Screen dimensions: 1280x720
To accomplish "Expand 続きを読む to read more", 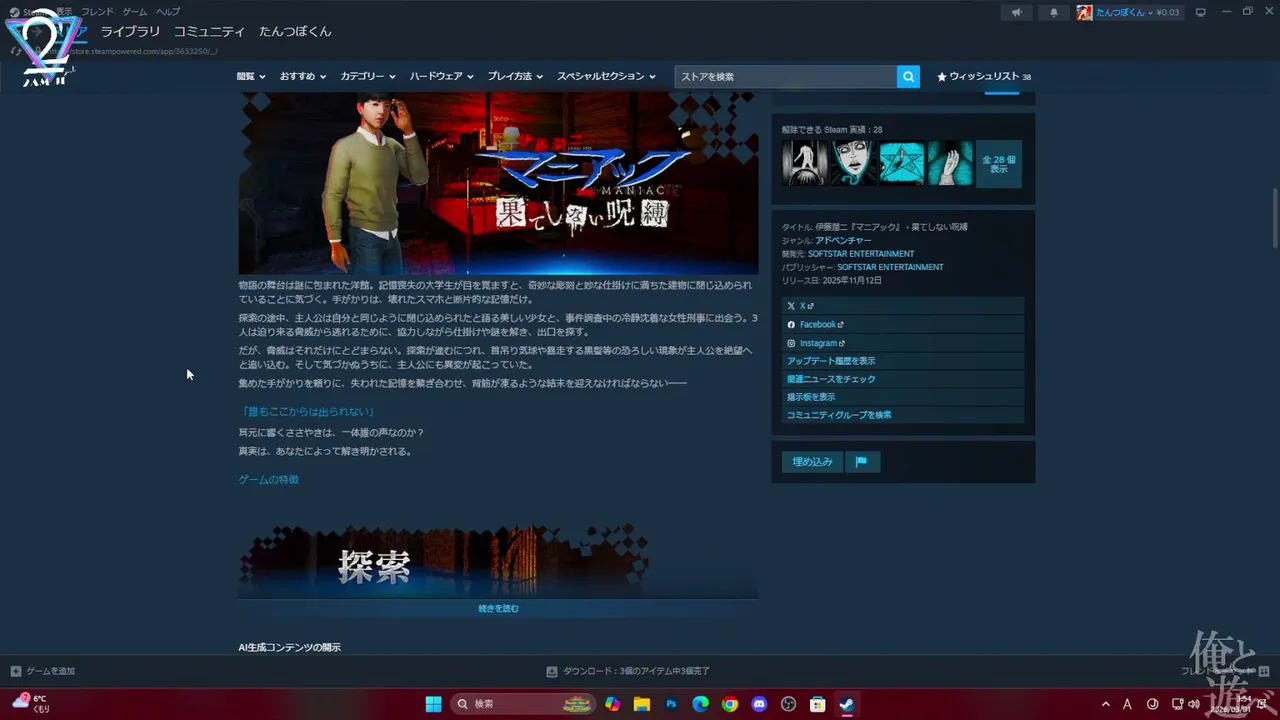I will click(x=498, y=608).
